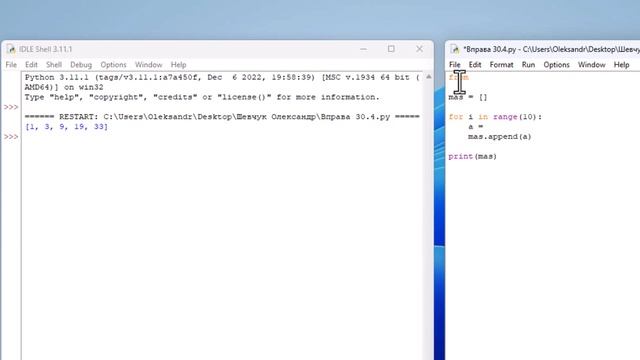Screen dimensions: 640x360
Task: Click the 'for i in range(10):' line
Action: (x=495, y=117)
